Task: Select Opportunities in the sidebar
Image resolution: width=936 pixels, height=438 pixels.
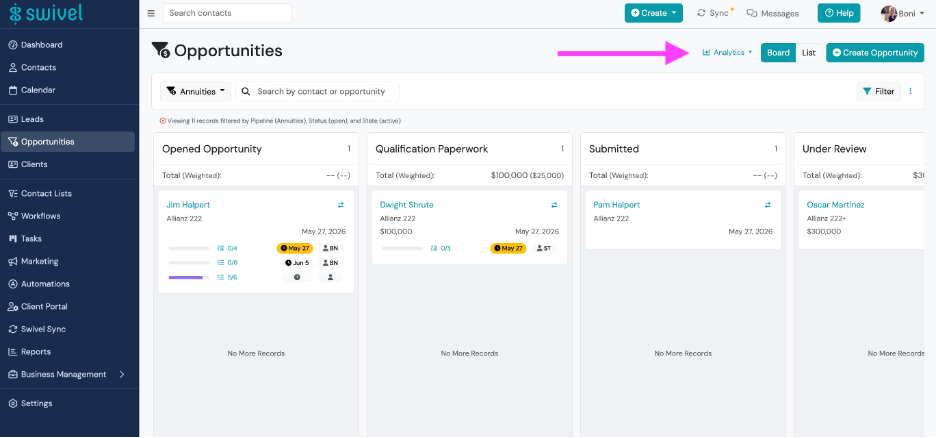Action: point(69,142)
